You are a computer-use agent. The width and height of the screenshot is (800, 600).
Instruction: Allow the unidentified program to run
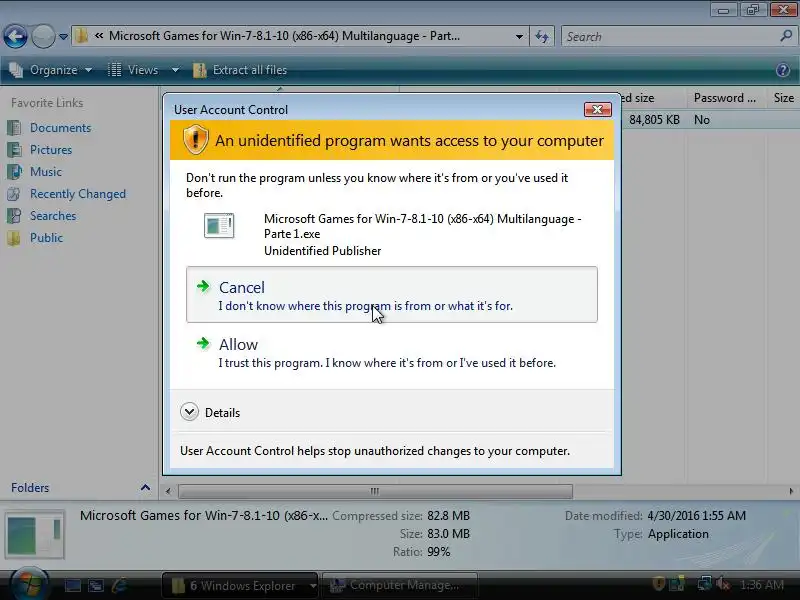click(392, 352)
